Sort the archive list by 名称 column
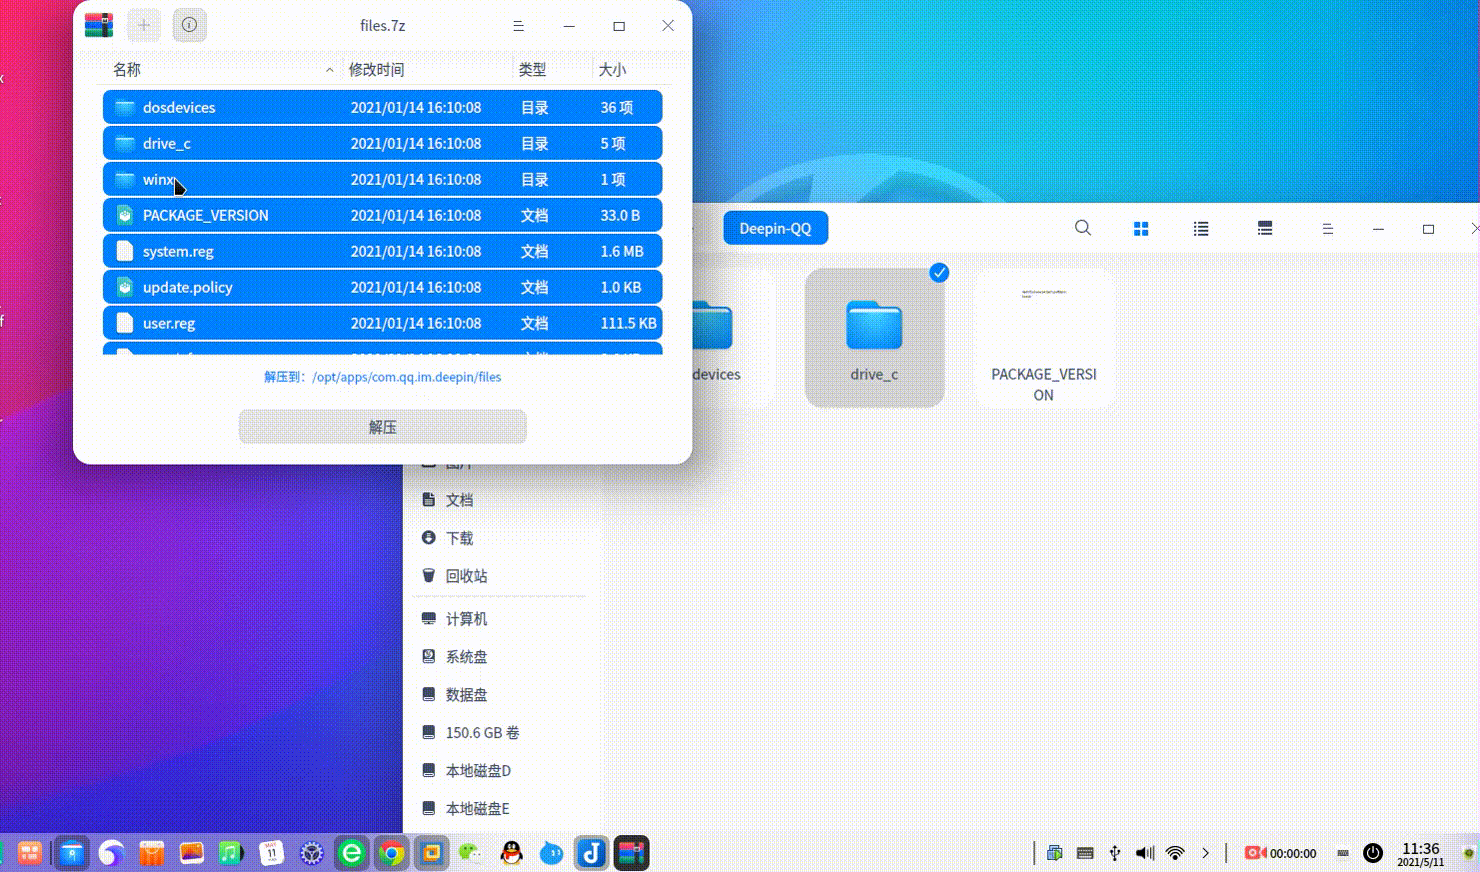 [x=127, y=69]
